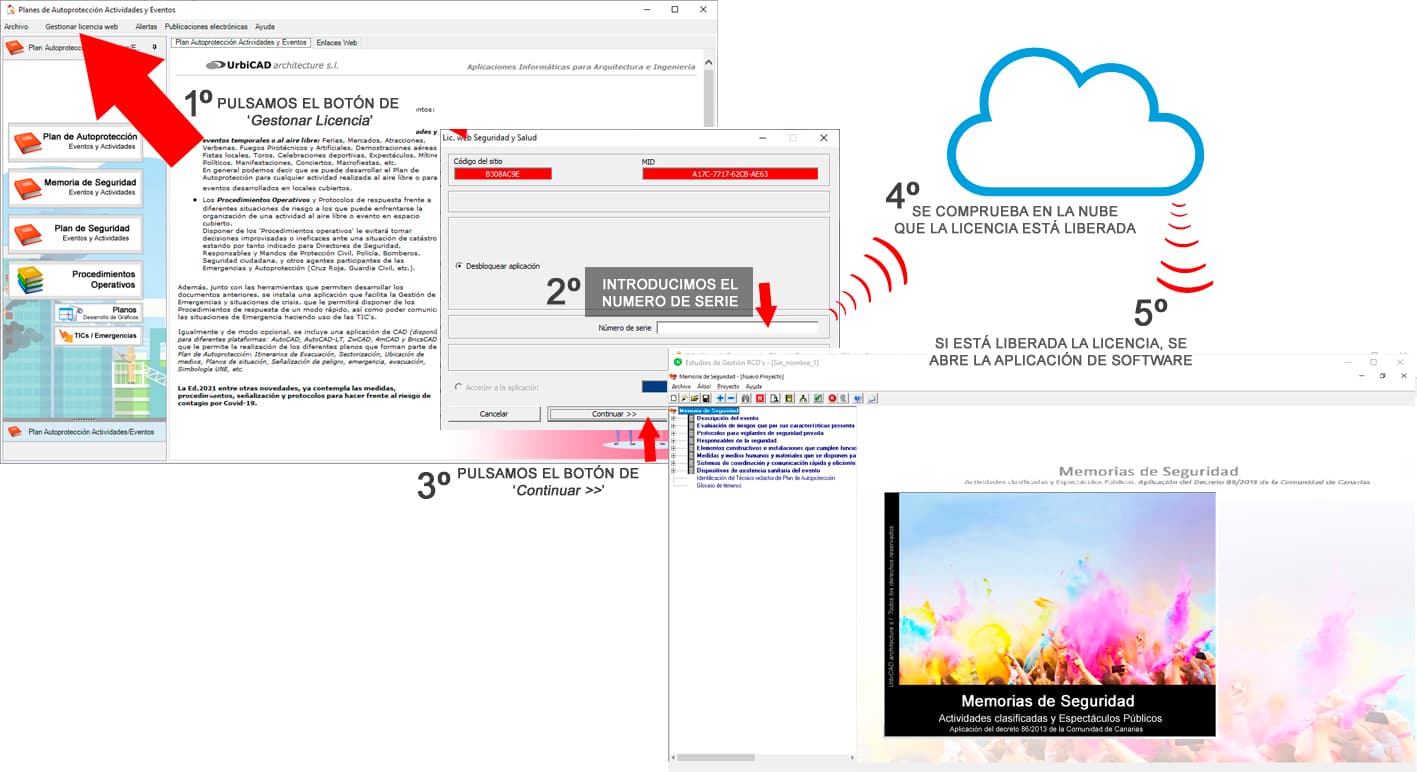Viewport: 1417px width, 772px height.
Task: Open the Publicaciones electrónicas menu
Action: [x=206, y=27]
